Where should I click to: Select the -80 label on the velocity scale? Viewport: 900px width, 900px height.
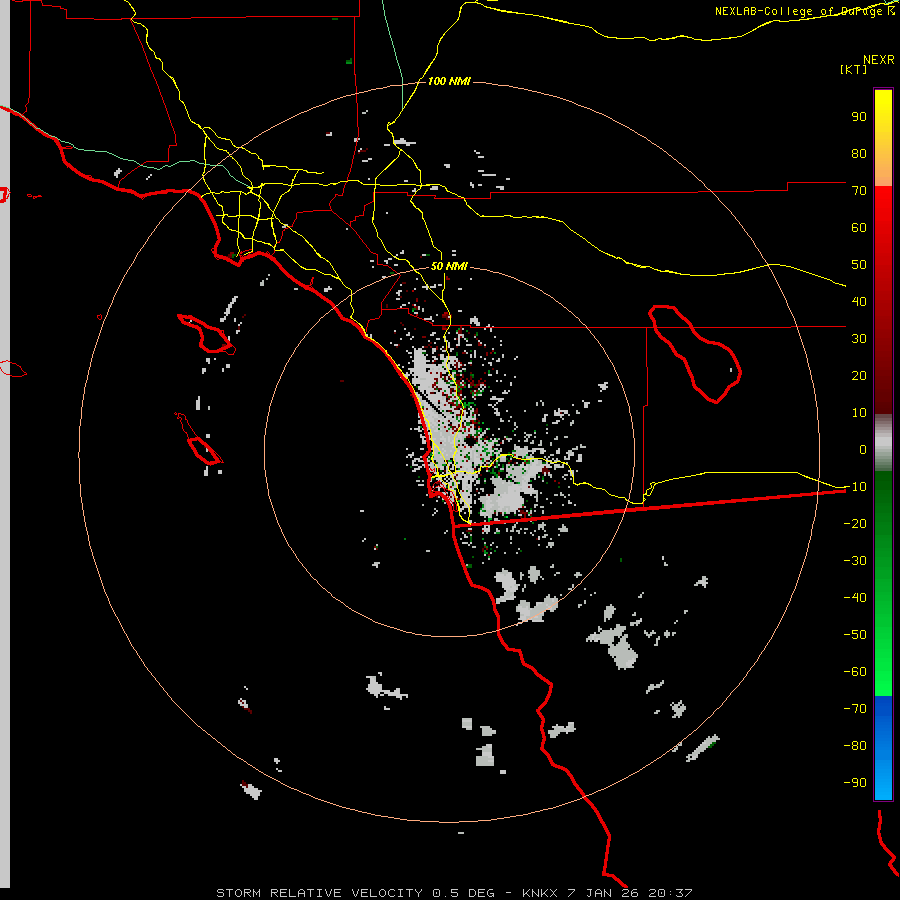[x=855, y=746]
